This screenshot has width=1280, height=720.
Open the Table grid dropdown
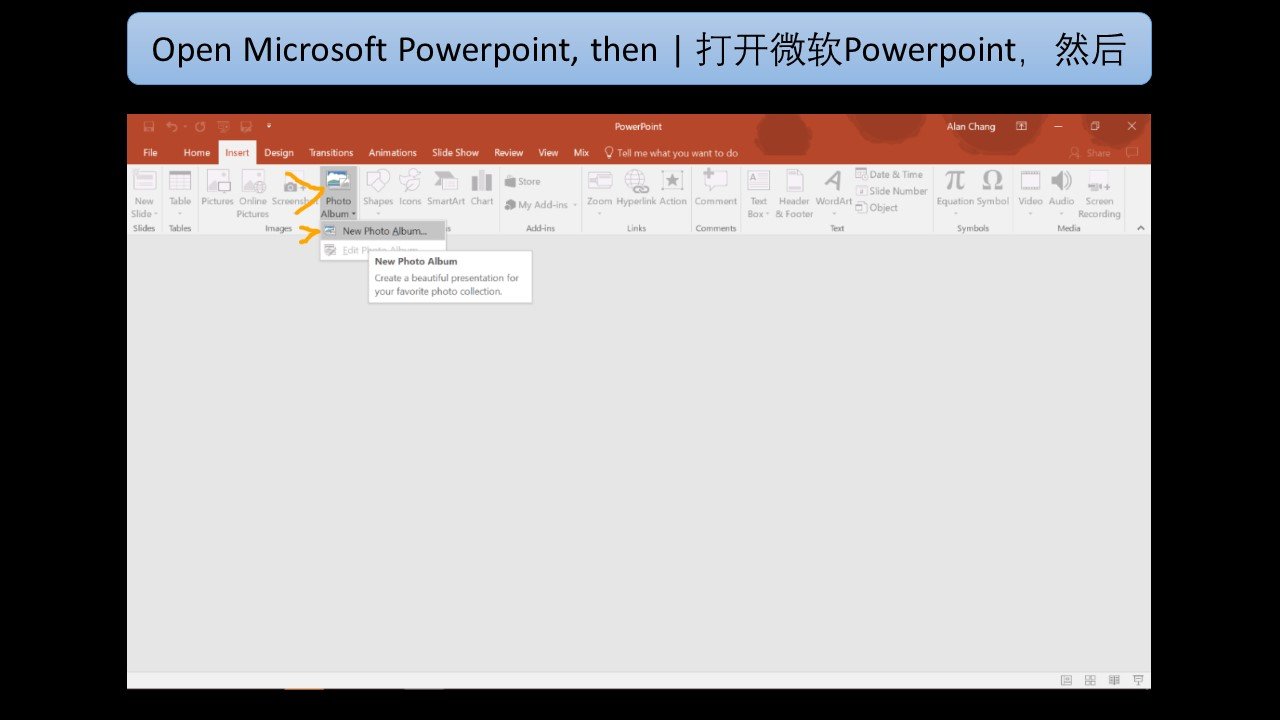point(180,194)
